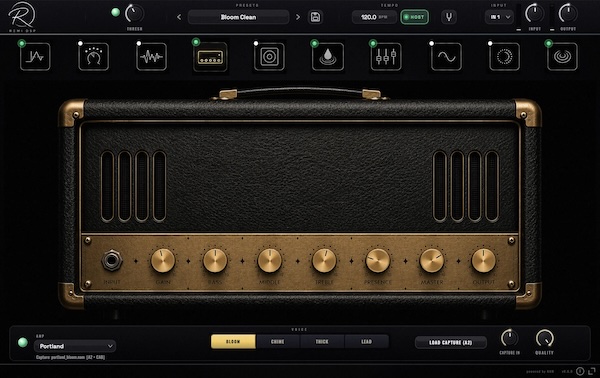Viewport: 600px width, 378px height.
Task: Click the BASS knob on the amp
Action: [215, 261]
